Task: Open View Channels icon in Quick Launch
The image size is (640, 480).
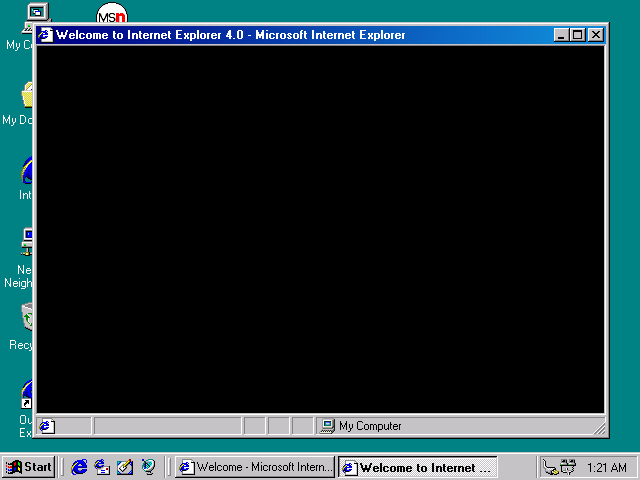Action: point(148,467)
